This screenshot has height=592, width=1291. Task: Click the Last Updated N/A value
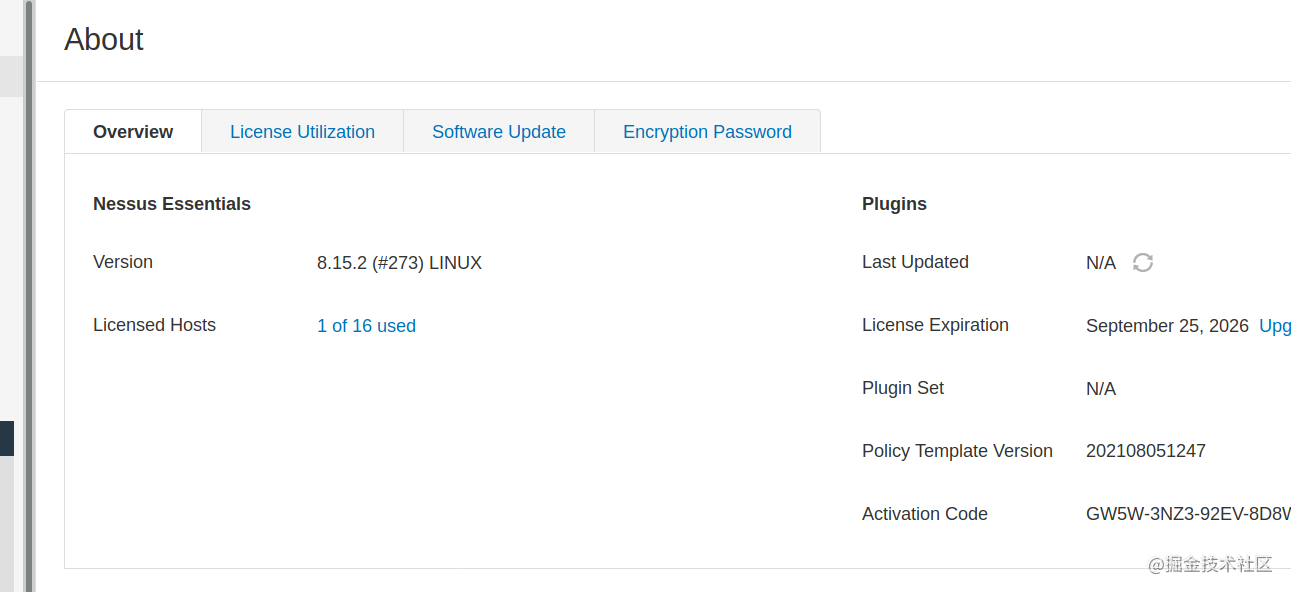coord(1101,263)
